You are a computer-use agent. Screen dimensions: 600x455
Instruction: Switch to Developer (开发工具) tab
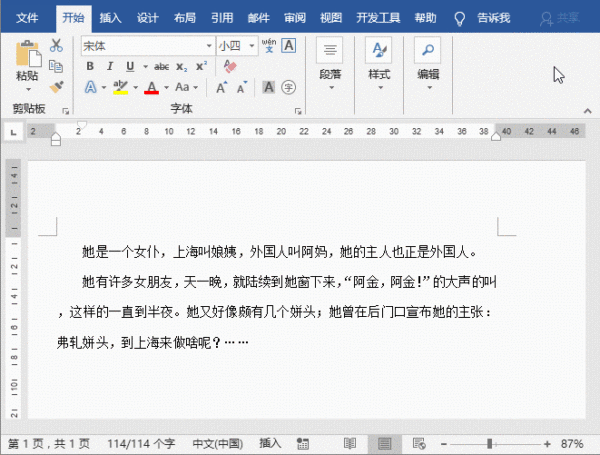pos(378,18)
